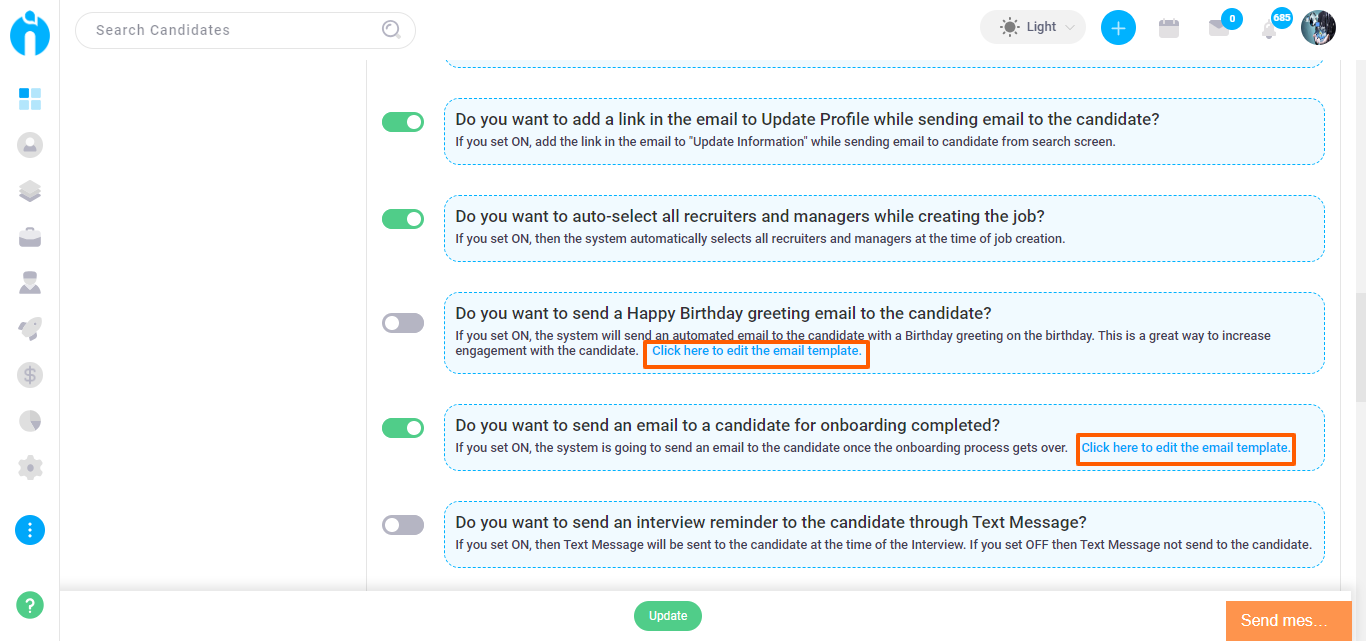This screenshot has width=1366, height=641.
Task: Disable the onboarding completed email toggle
Action: (403, 428)
